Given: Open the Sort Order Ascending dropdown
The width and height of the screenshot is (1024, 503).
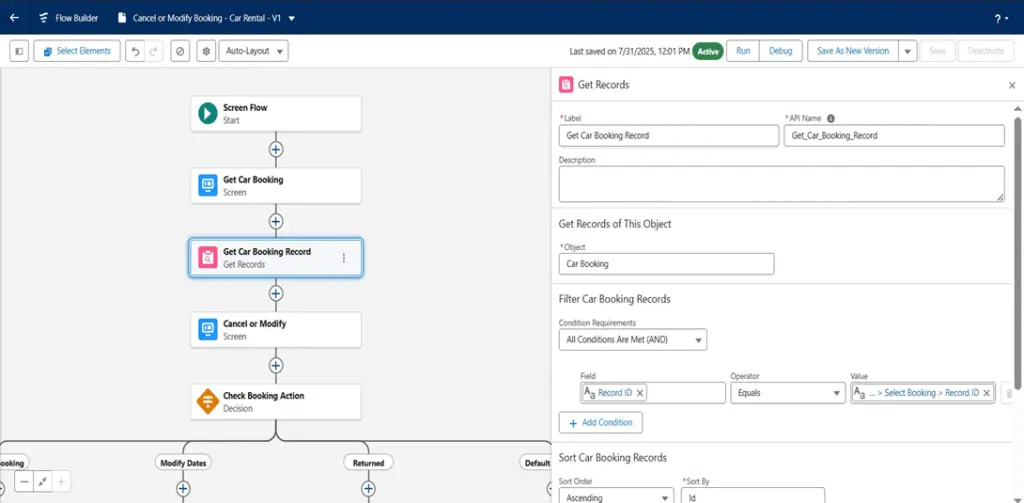Looking at the screenshot, I should tap(616, 497).
